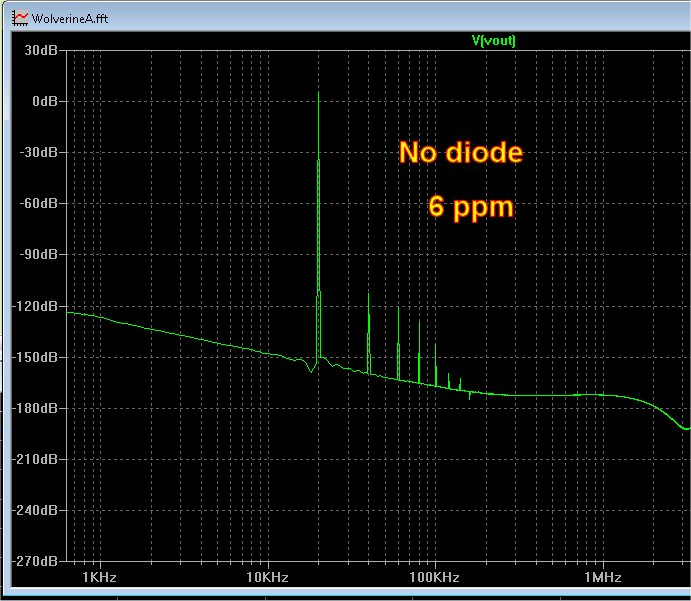Click the 30dB y-axis label
691x601 pixels.
[x=41, y=50]
